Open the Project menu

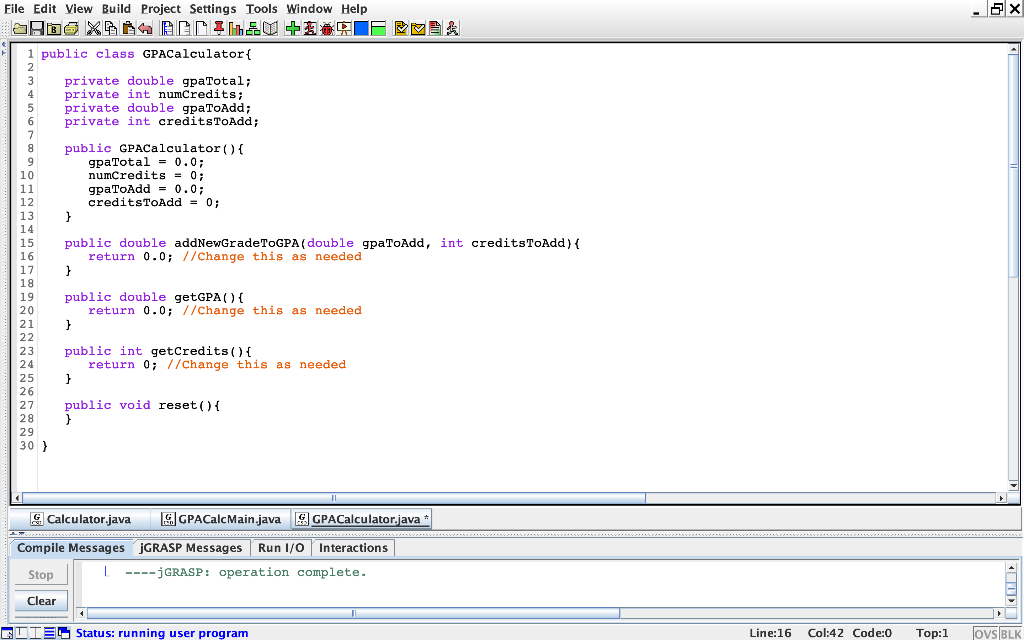point(160,9)
